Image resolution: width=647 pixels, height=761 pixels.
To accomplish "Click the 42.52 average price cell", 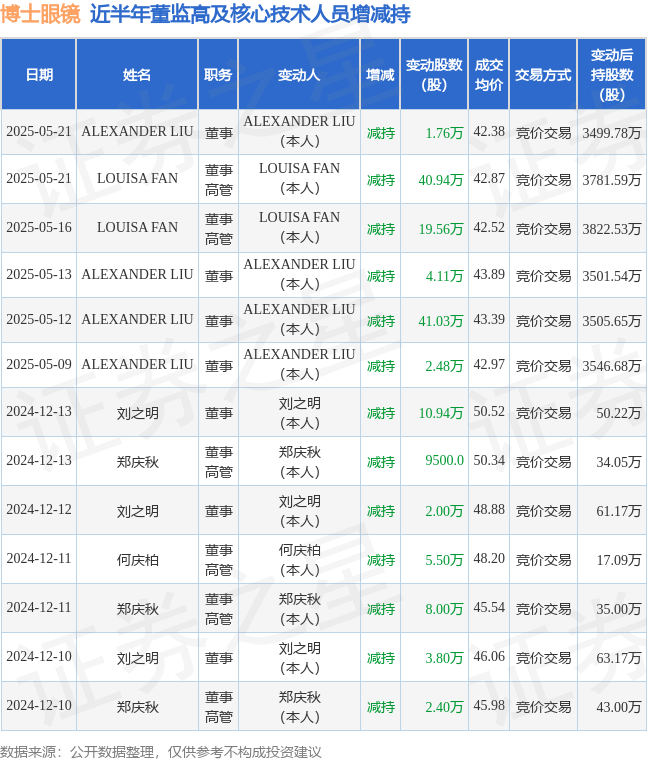I will click(x=489, y=228).
